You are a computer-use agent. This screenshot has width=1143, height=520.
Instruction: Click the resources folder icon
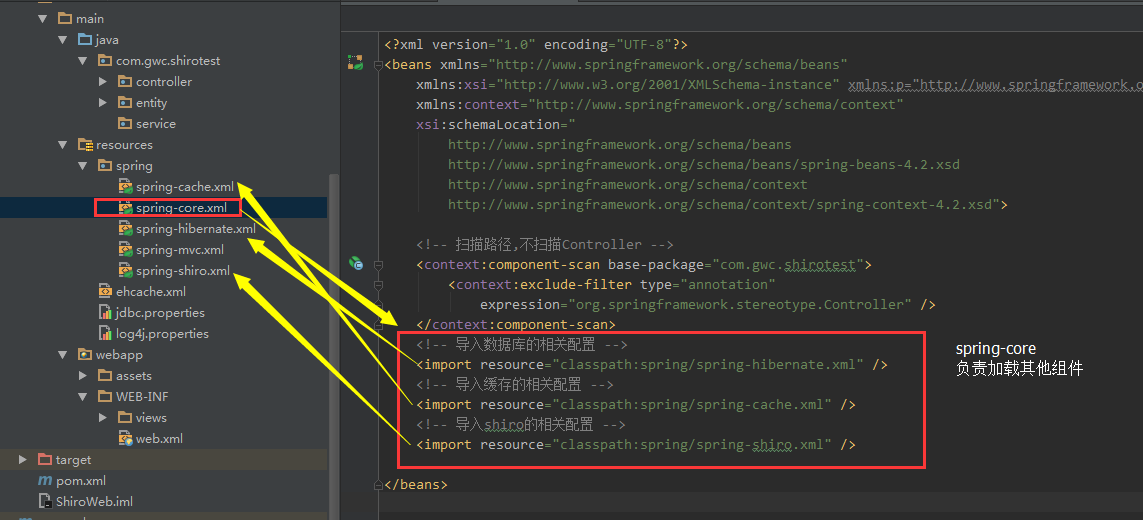[x=85, y=144]
